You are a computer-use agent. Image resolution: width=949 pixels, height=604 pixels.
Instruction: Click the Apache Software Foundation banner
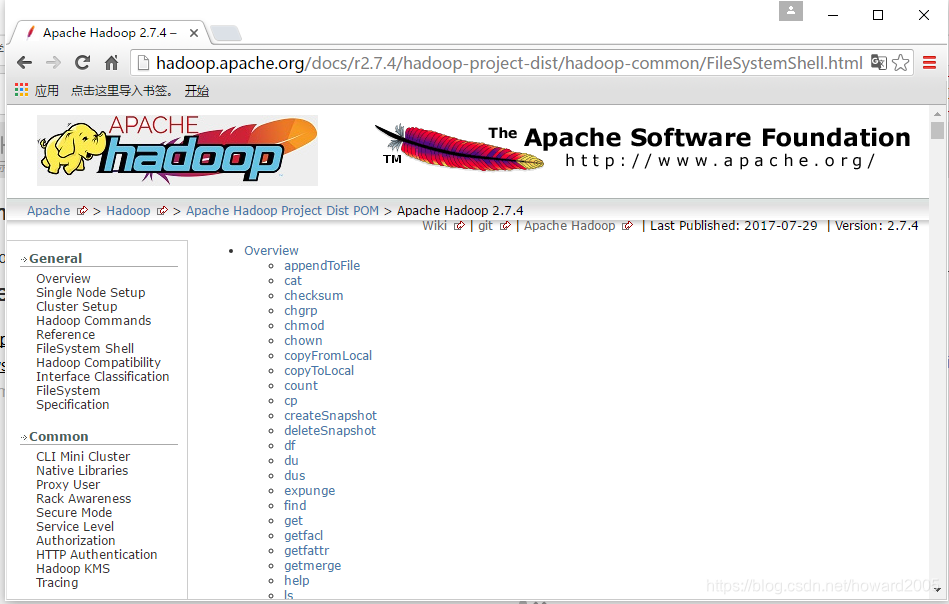pyautogui.click(x=642, y=148)
